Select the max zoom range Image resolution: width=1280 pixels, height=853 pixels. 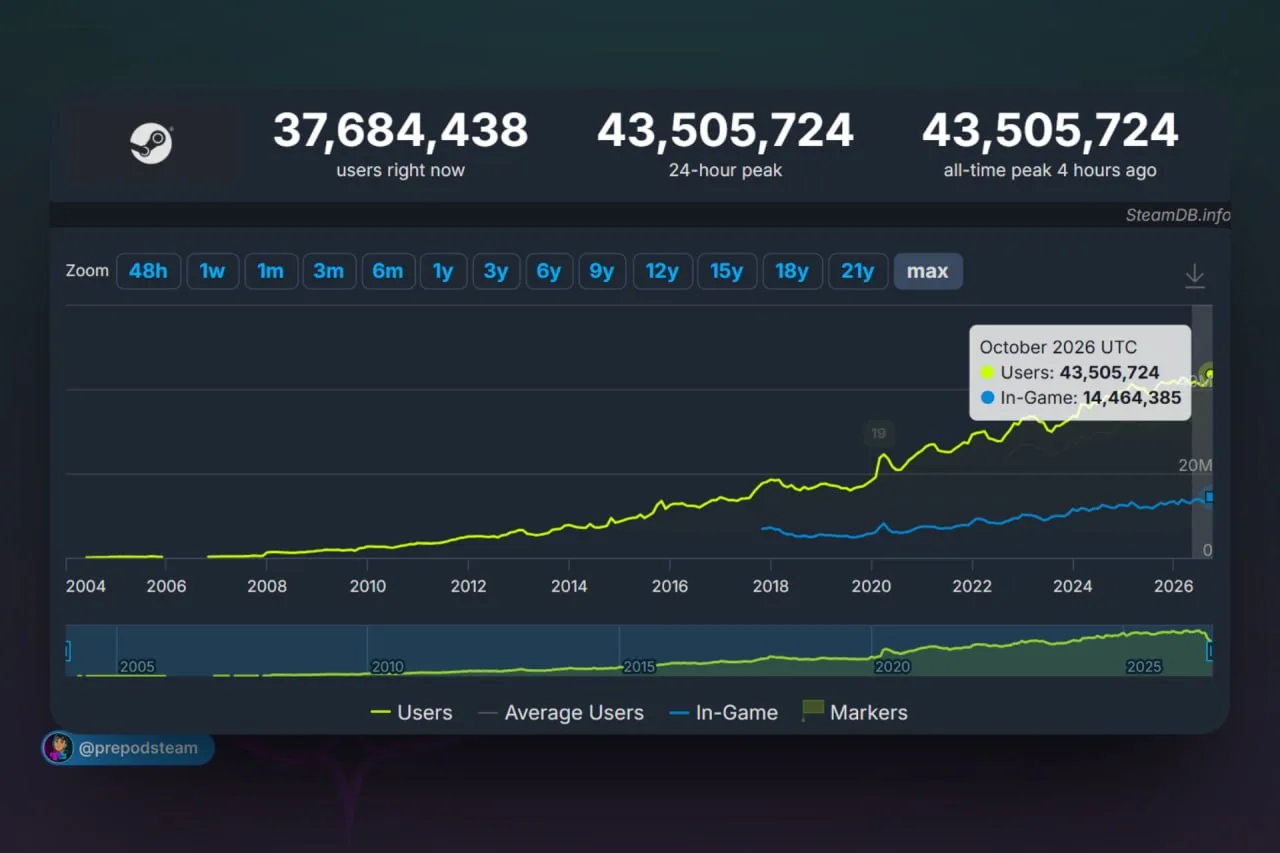point(928,271)
